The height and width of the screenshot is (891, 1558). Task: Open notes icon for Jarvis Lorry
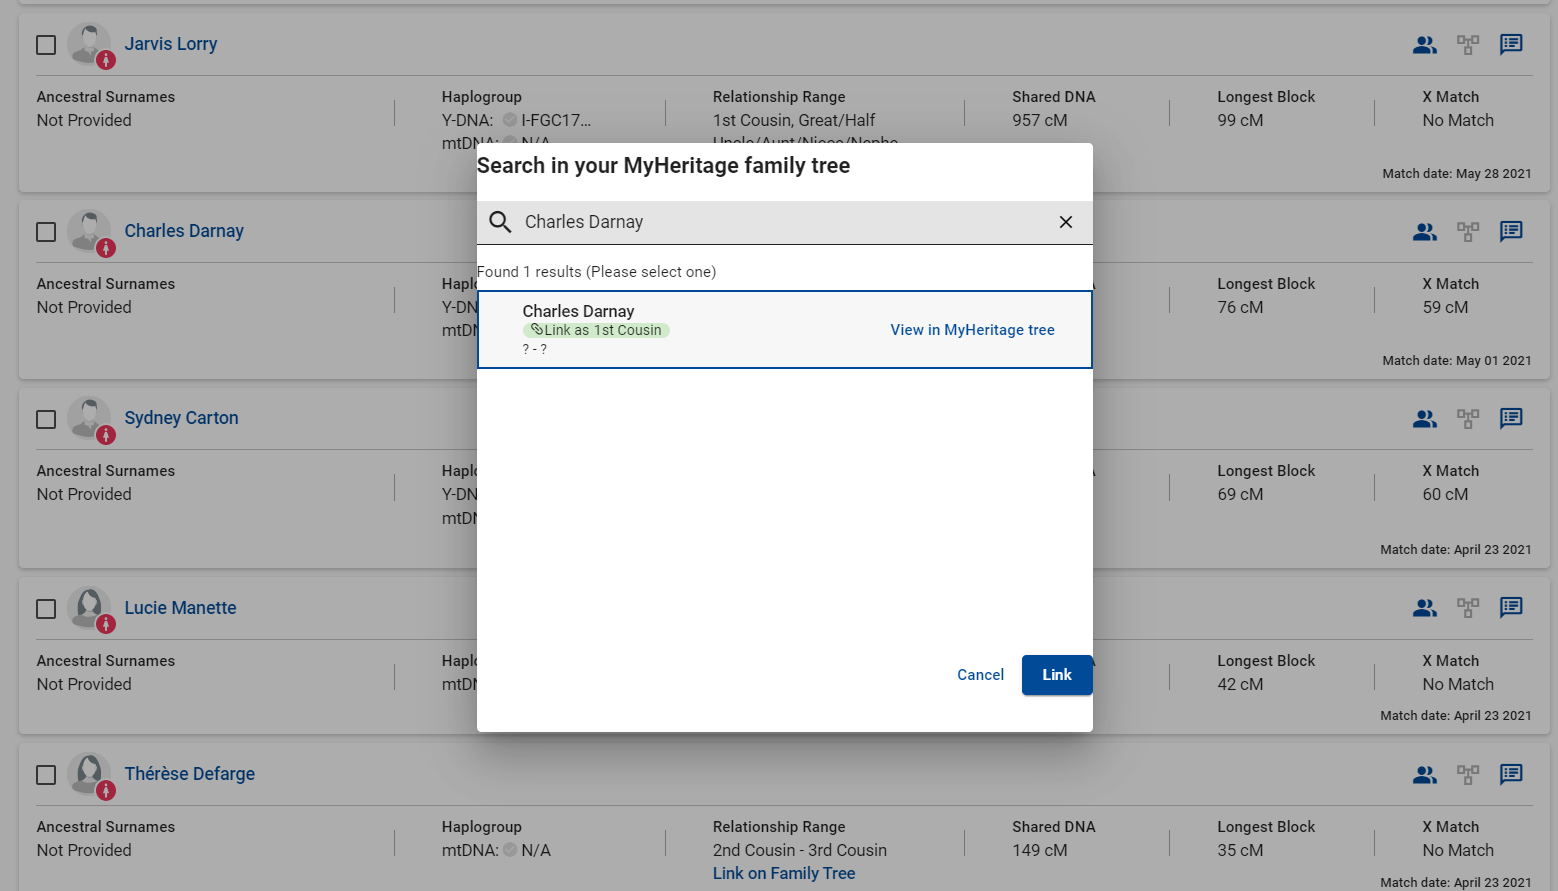click(x=1511, y=44)
